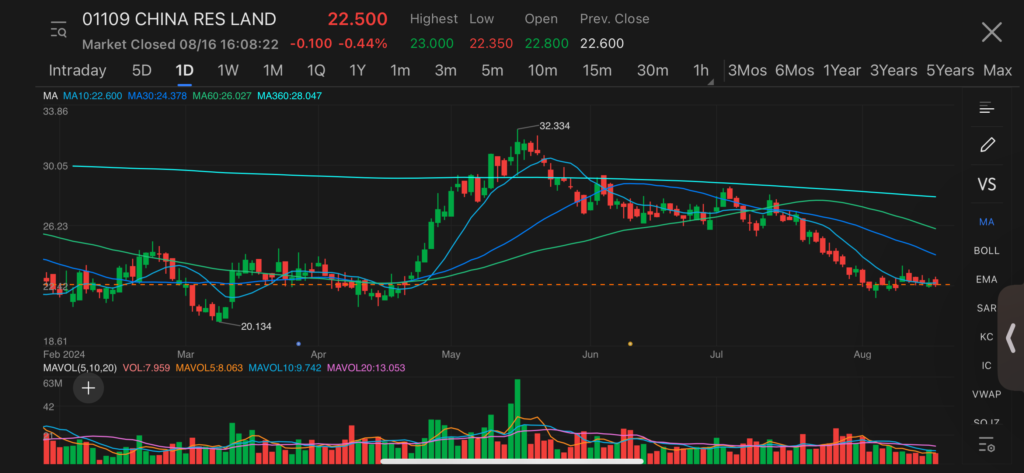Open indicator settings at sidebar bottom
Screen dimensions: 1024x473
tap(987, 445)
